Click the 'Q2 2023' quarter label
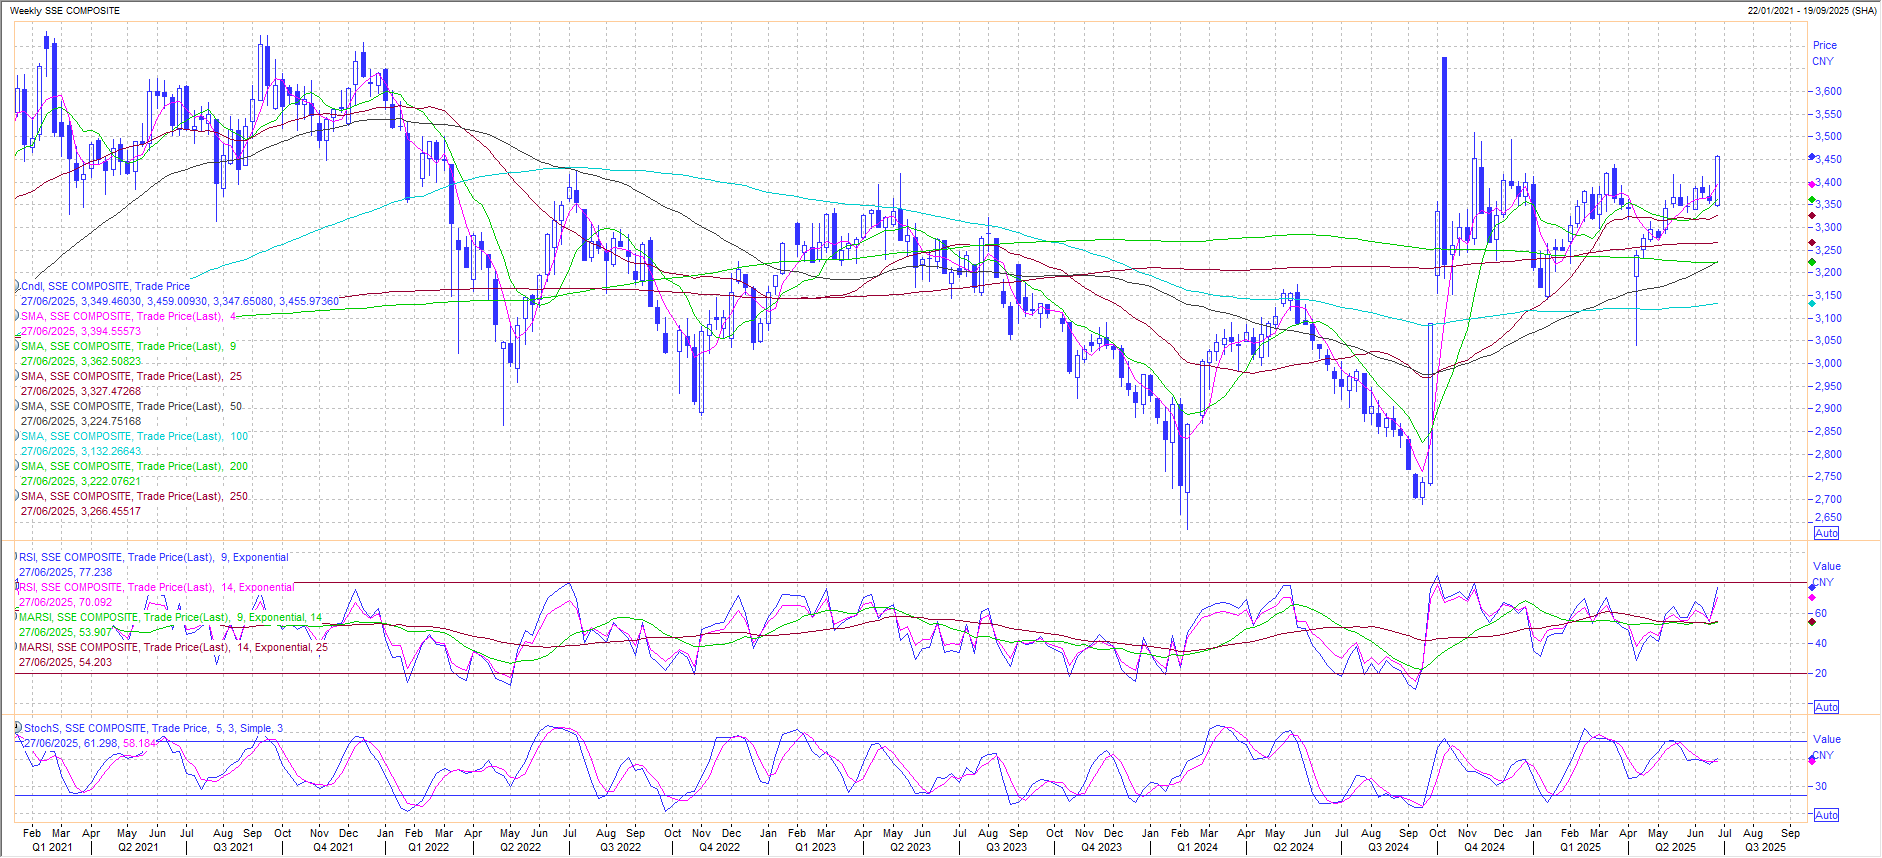 [x=911, y=847]
